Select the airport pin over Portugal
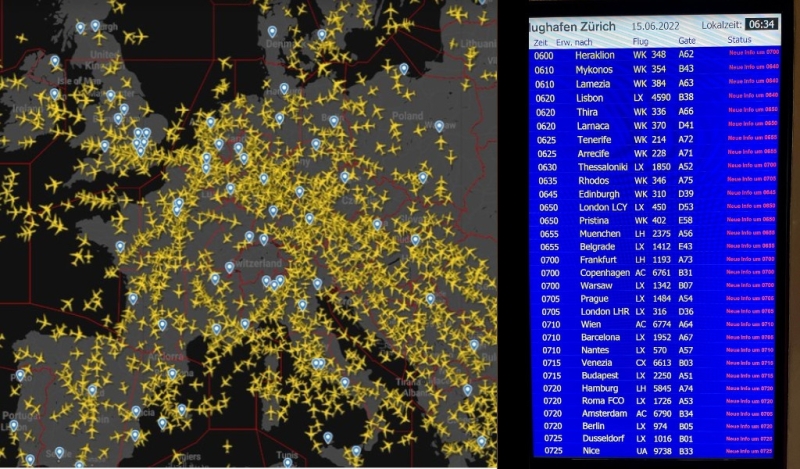 [x=12, y=425]
